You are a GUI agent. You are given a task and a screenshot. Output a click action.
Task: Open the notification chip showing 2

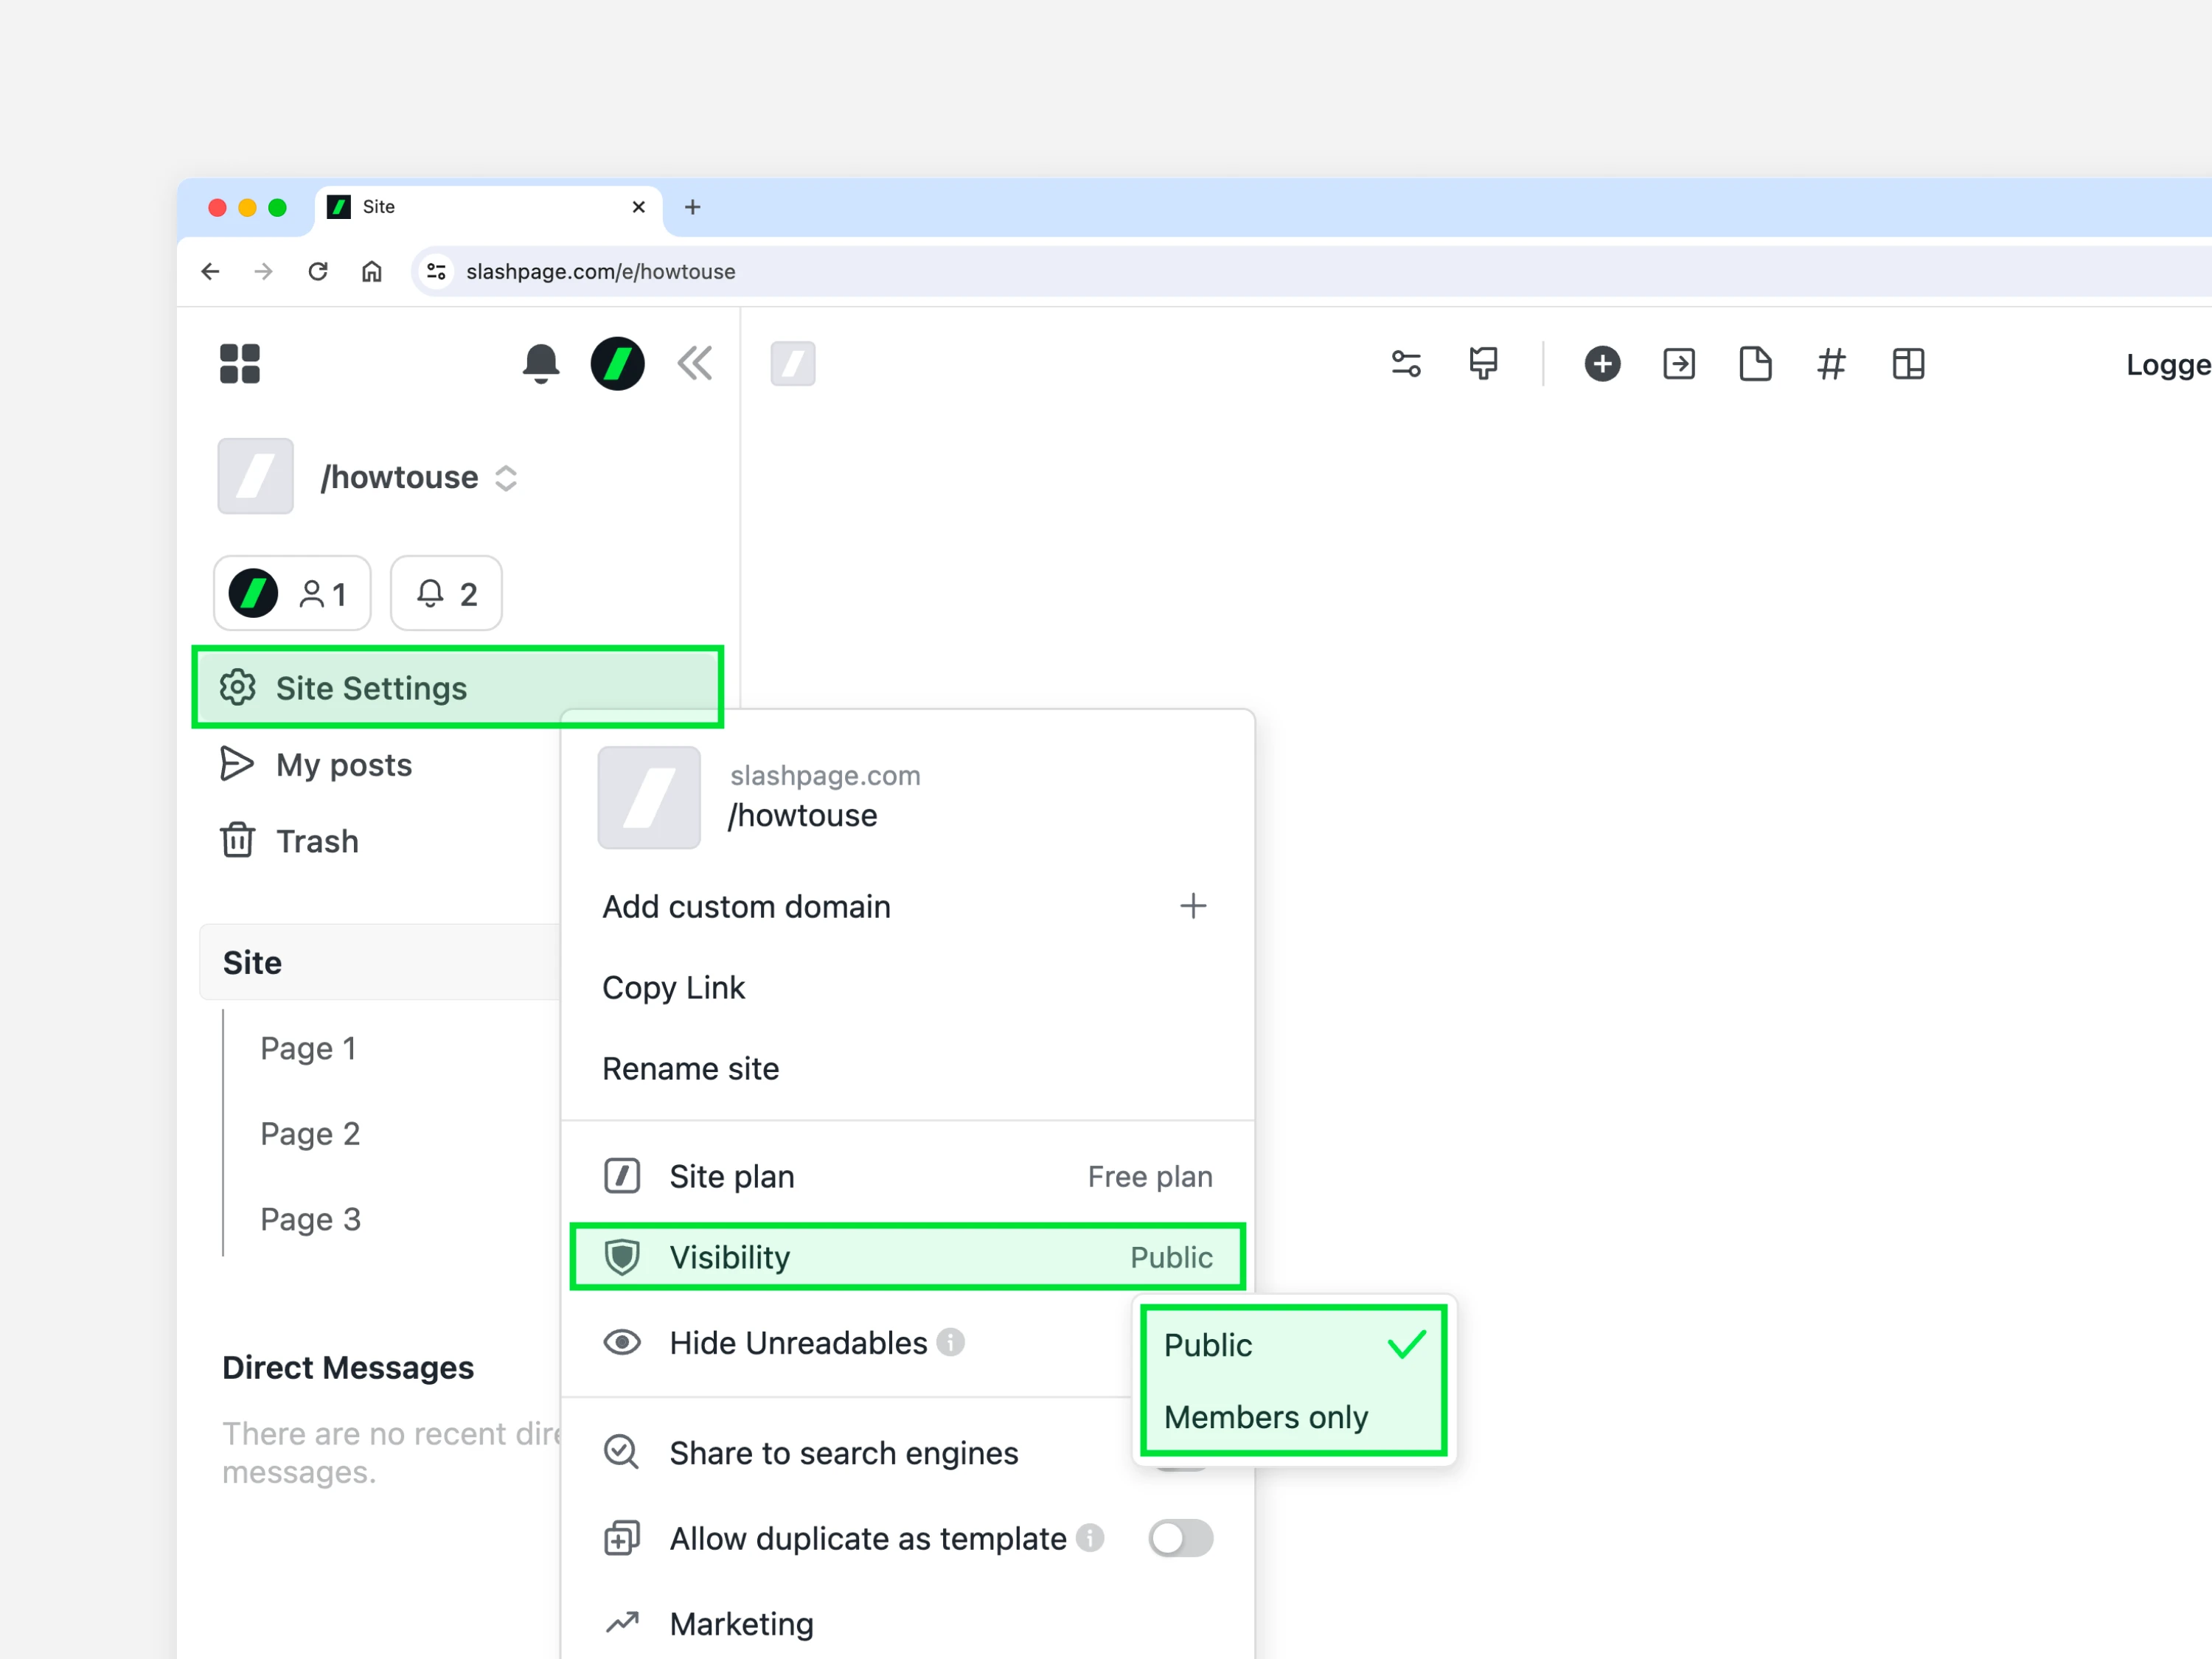[x=446, y=594]
